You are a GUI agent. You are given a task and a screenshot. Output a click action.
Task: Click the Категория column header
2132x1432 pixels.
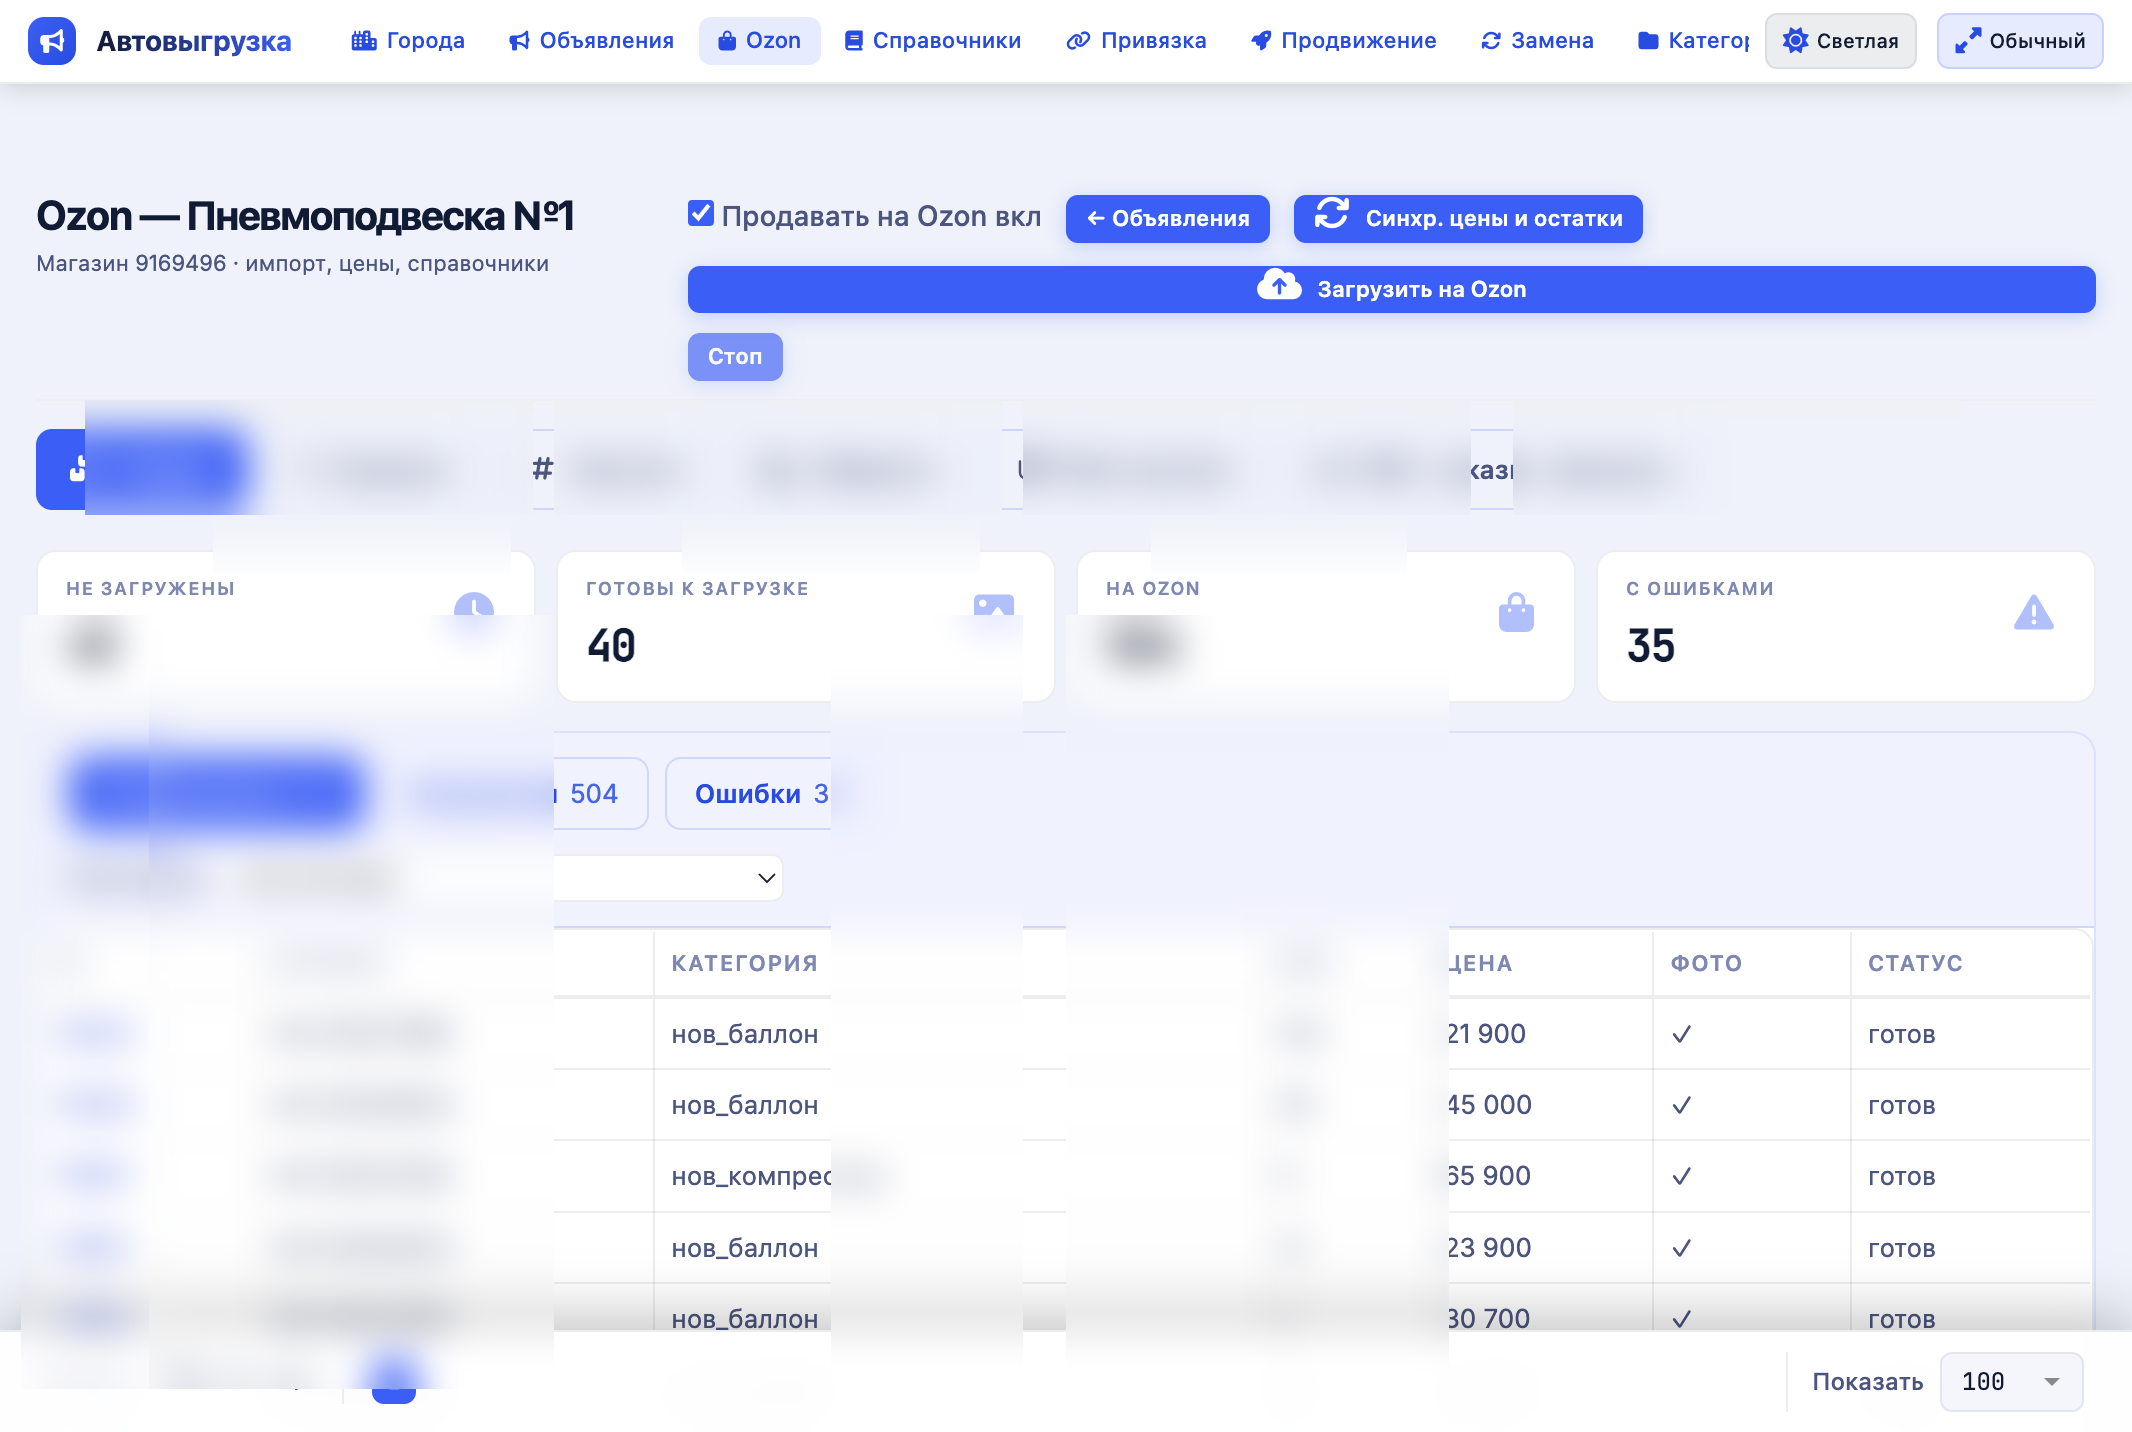[745, 963]
